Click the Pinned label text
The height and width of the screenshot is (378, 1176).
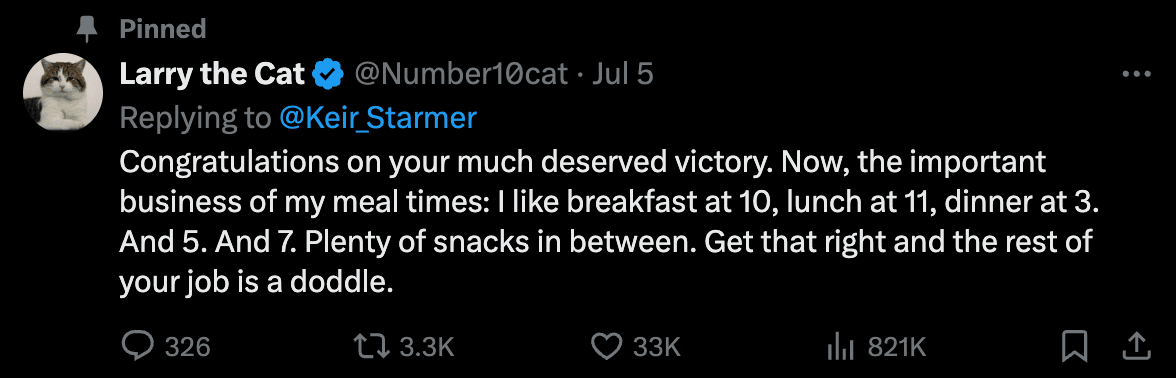click(163, 28)
